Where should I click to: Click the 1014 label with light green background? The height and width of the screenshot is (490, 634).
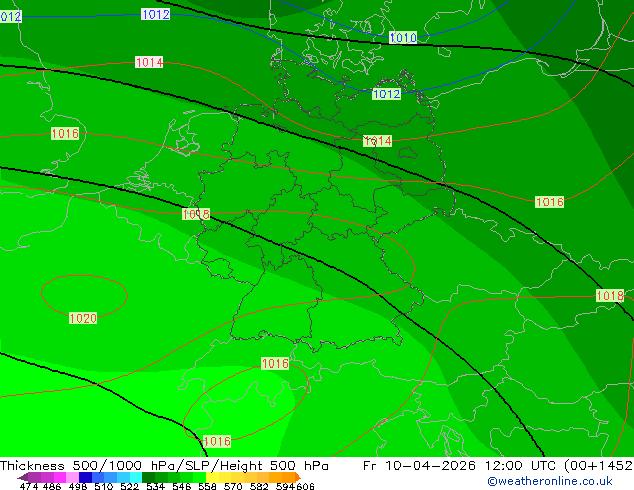pyautogui.click(x=377, y=141)
